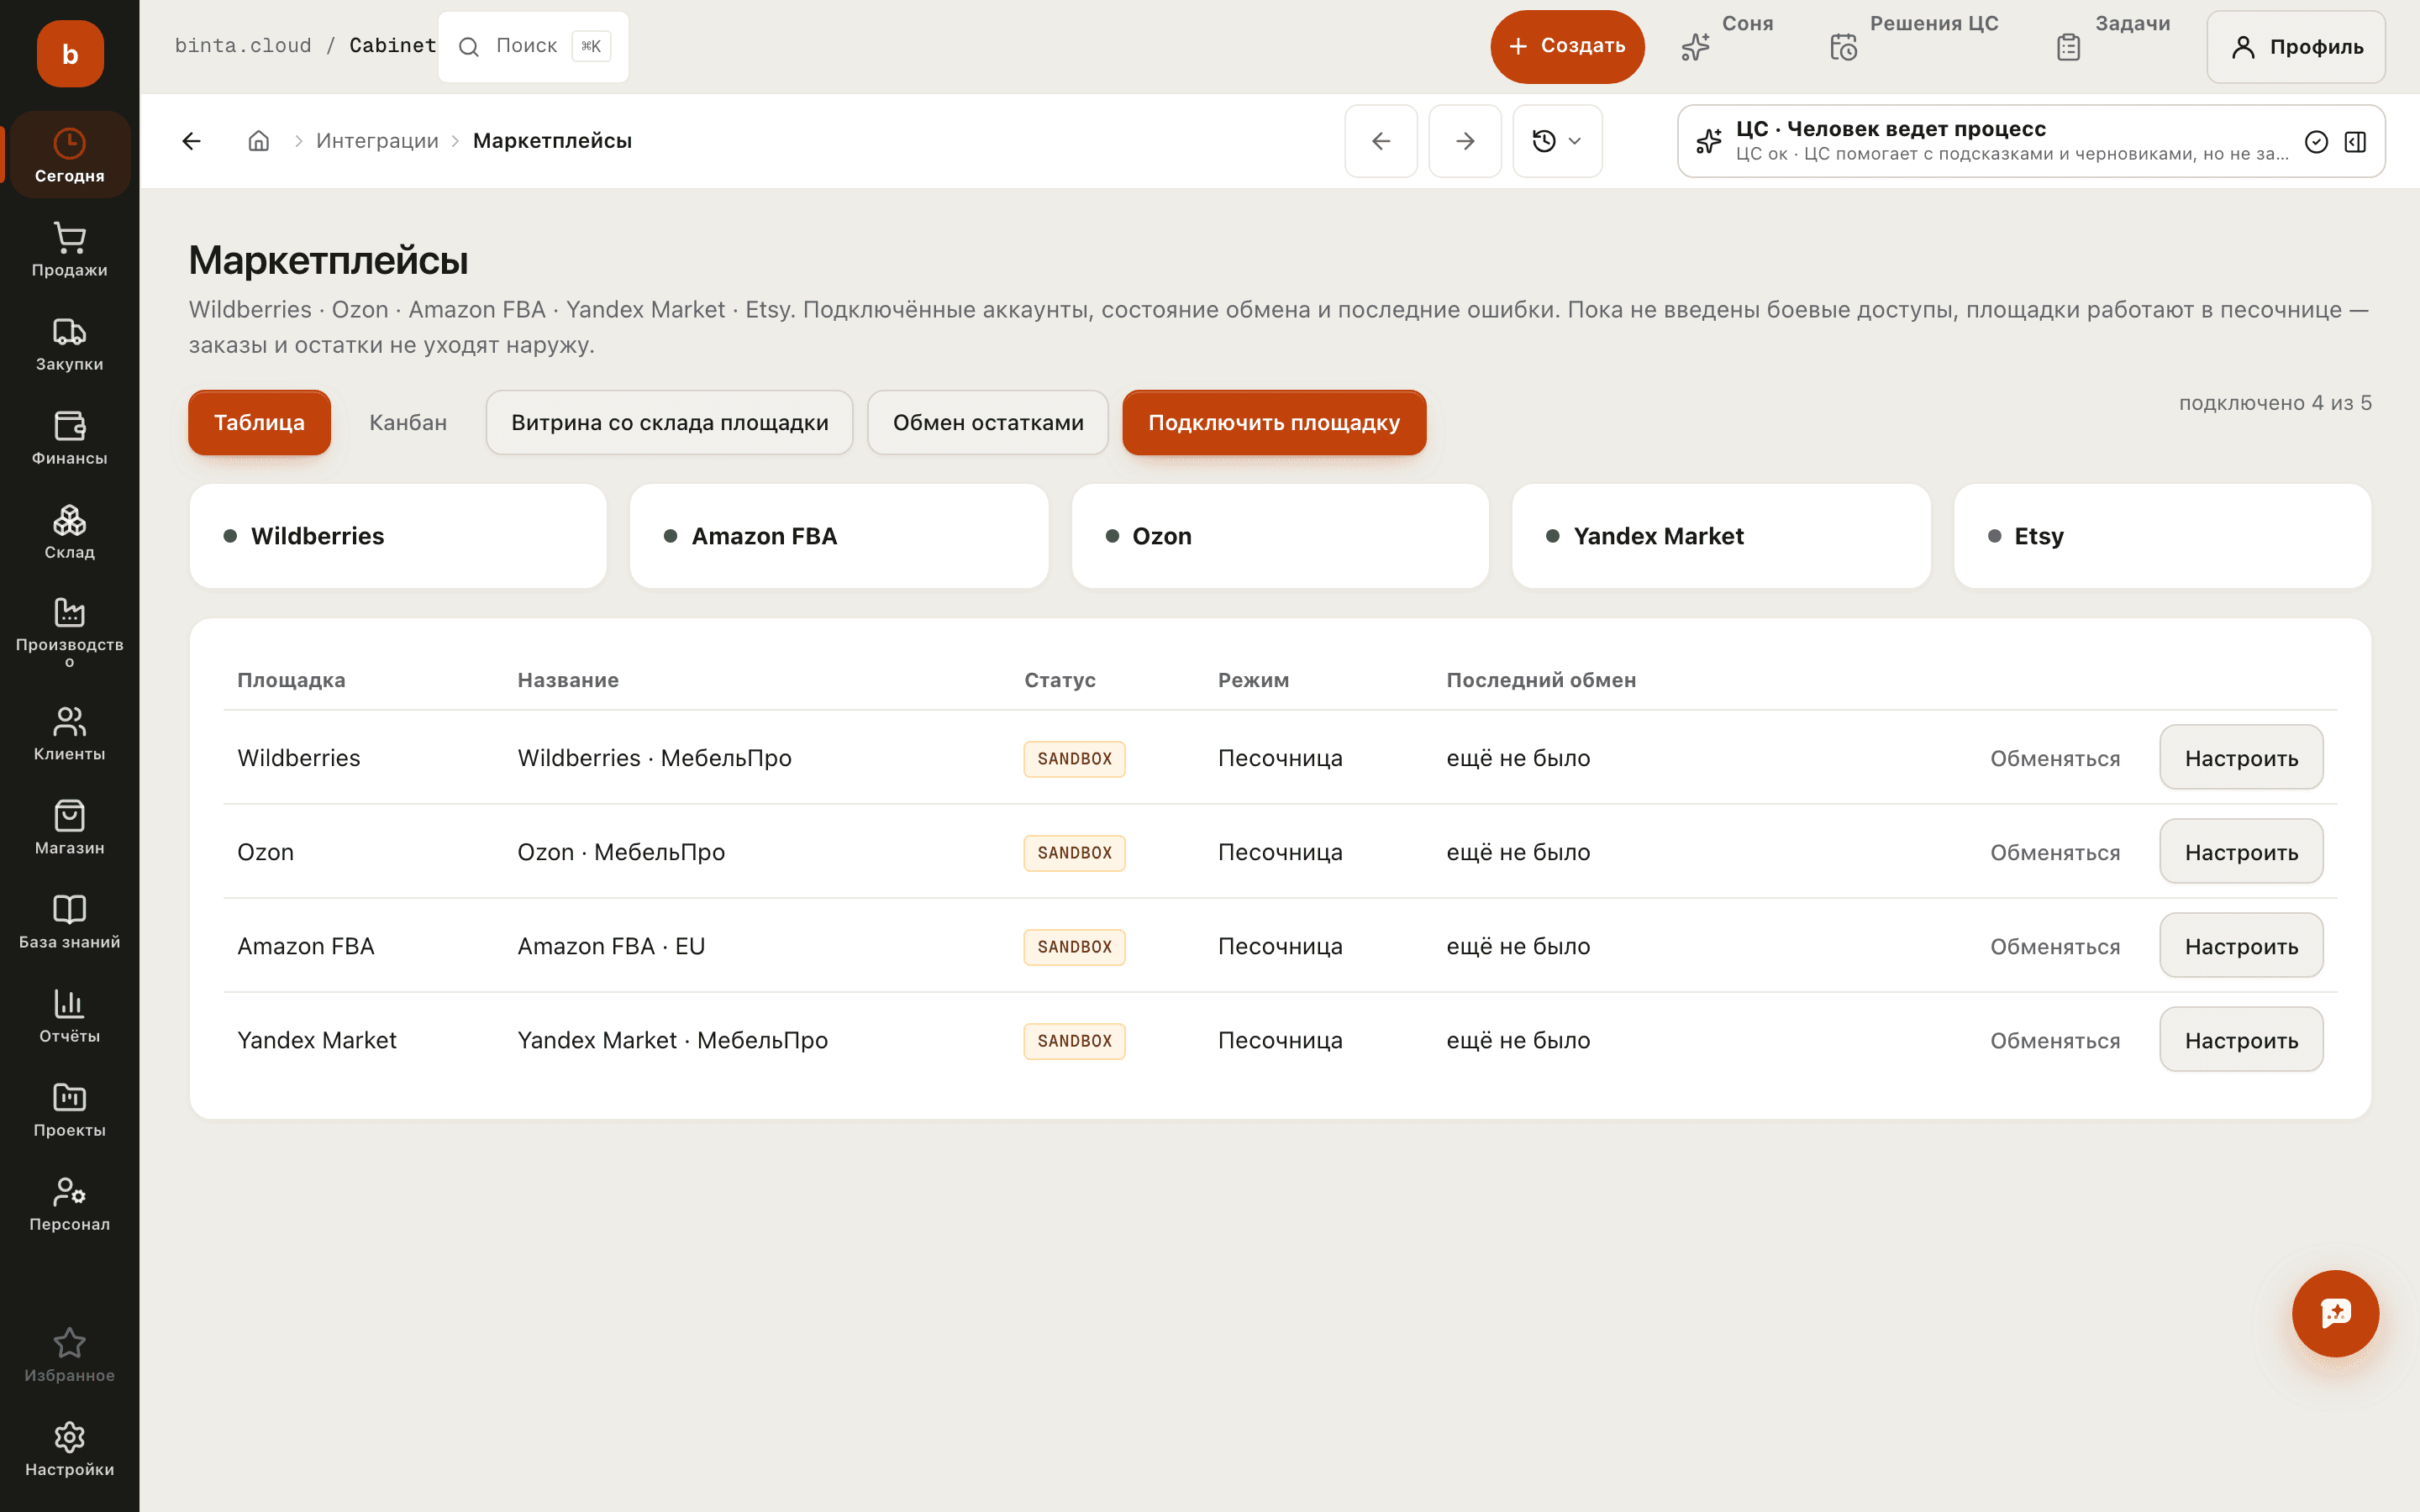Open Настройки at the sidebar bottom
The image size is (2420, 1512).
69,1449
